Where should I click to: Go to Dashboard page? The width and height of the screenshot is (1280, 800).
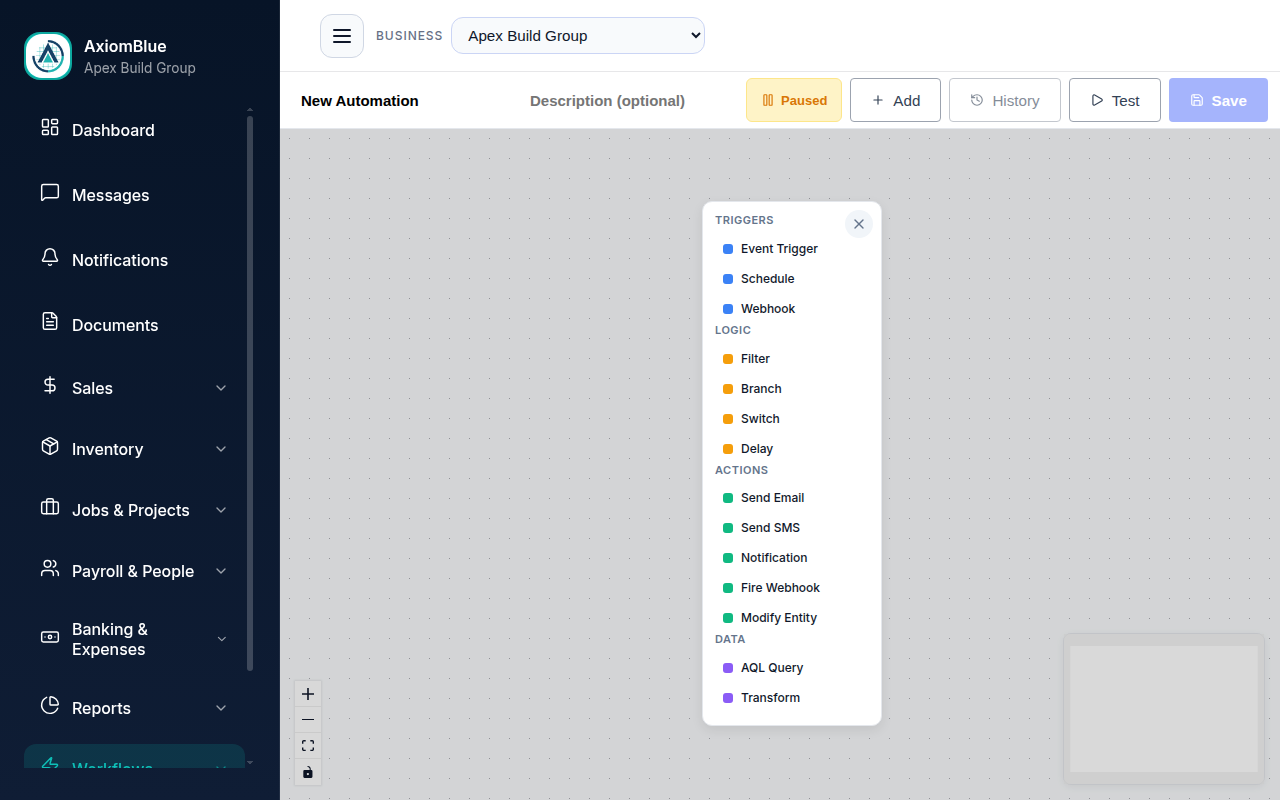pyautogui.click(x=134, y=130)
